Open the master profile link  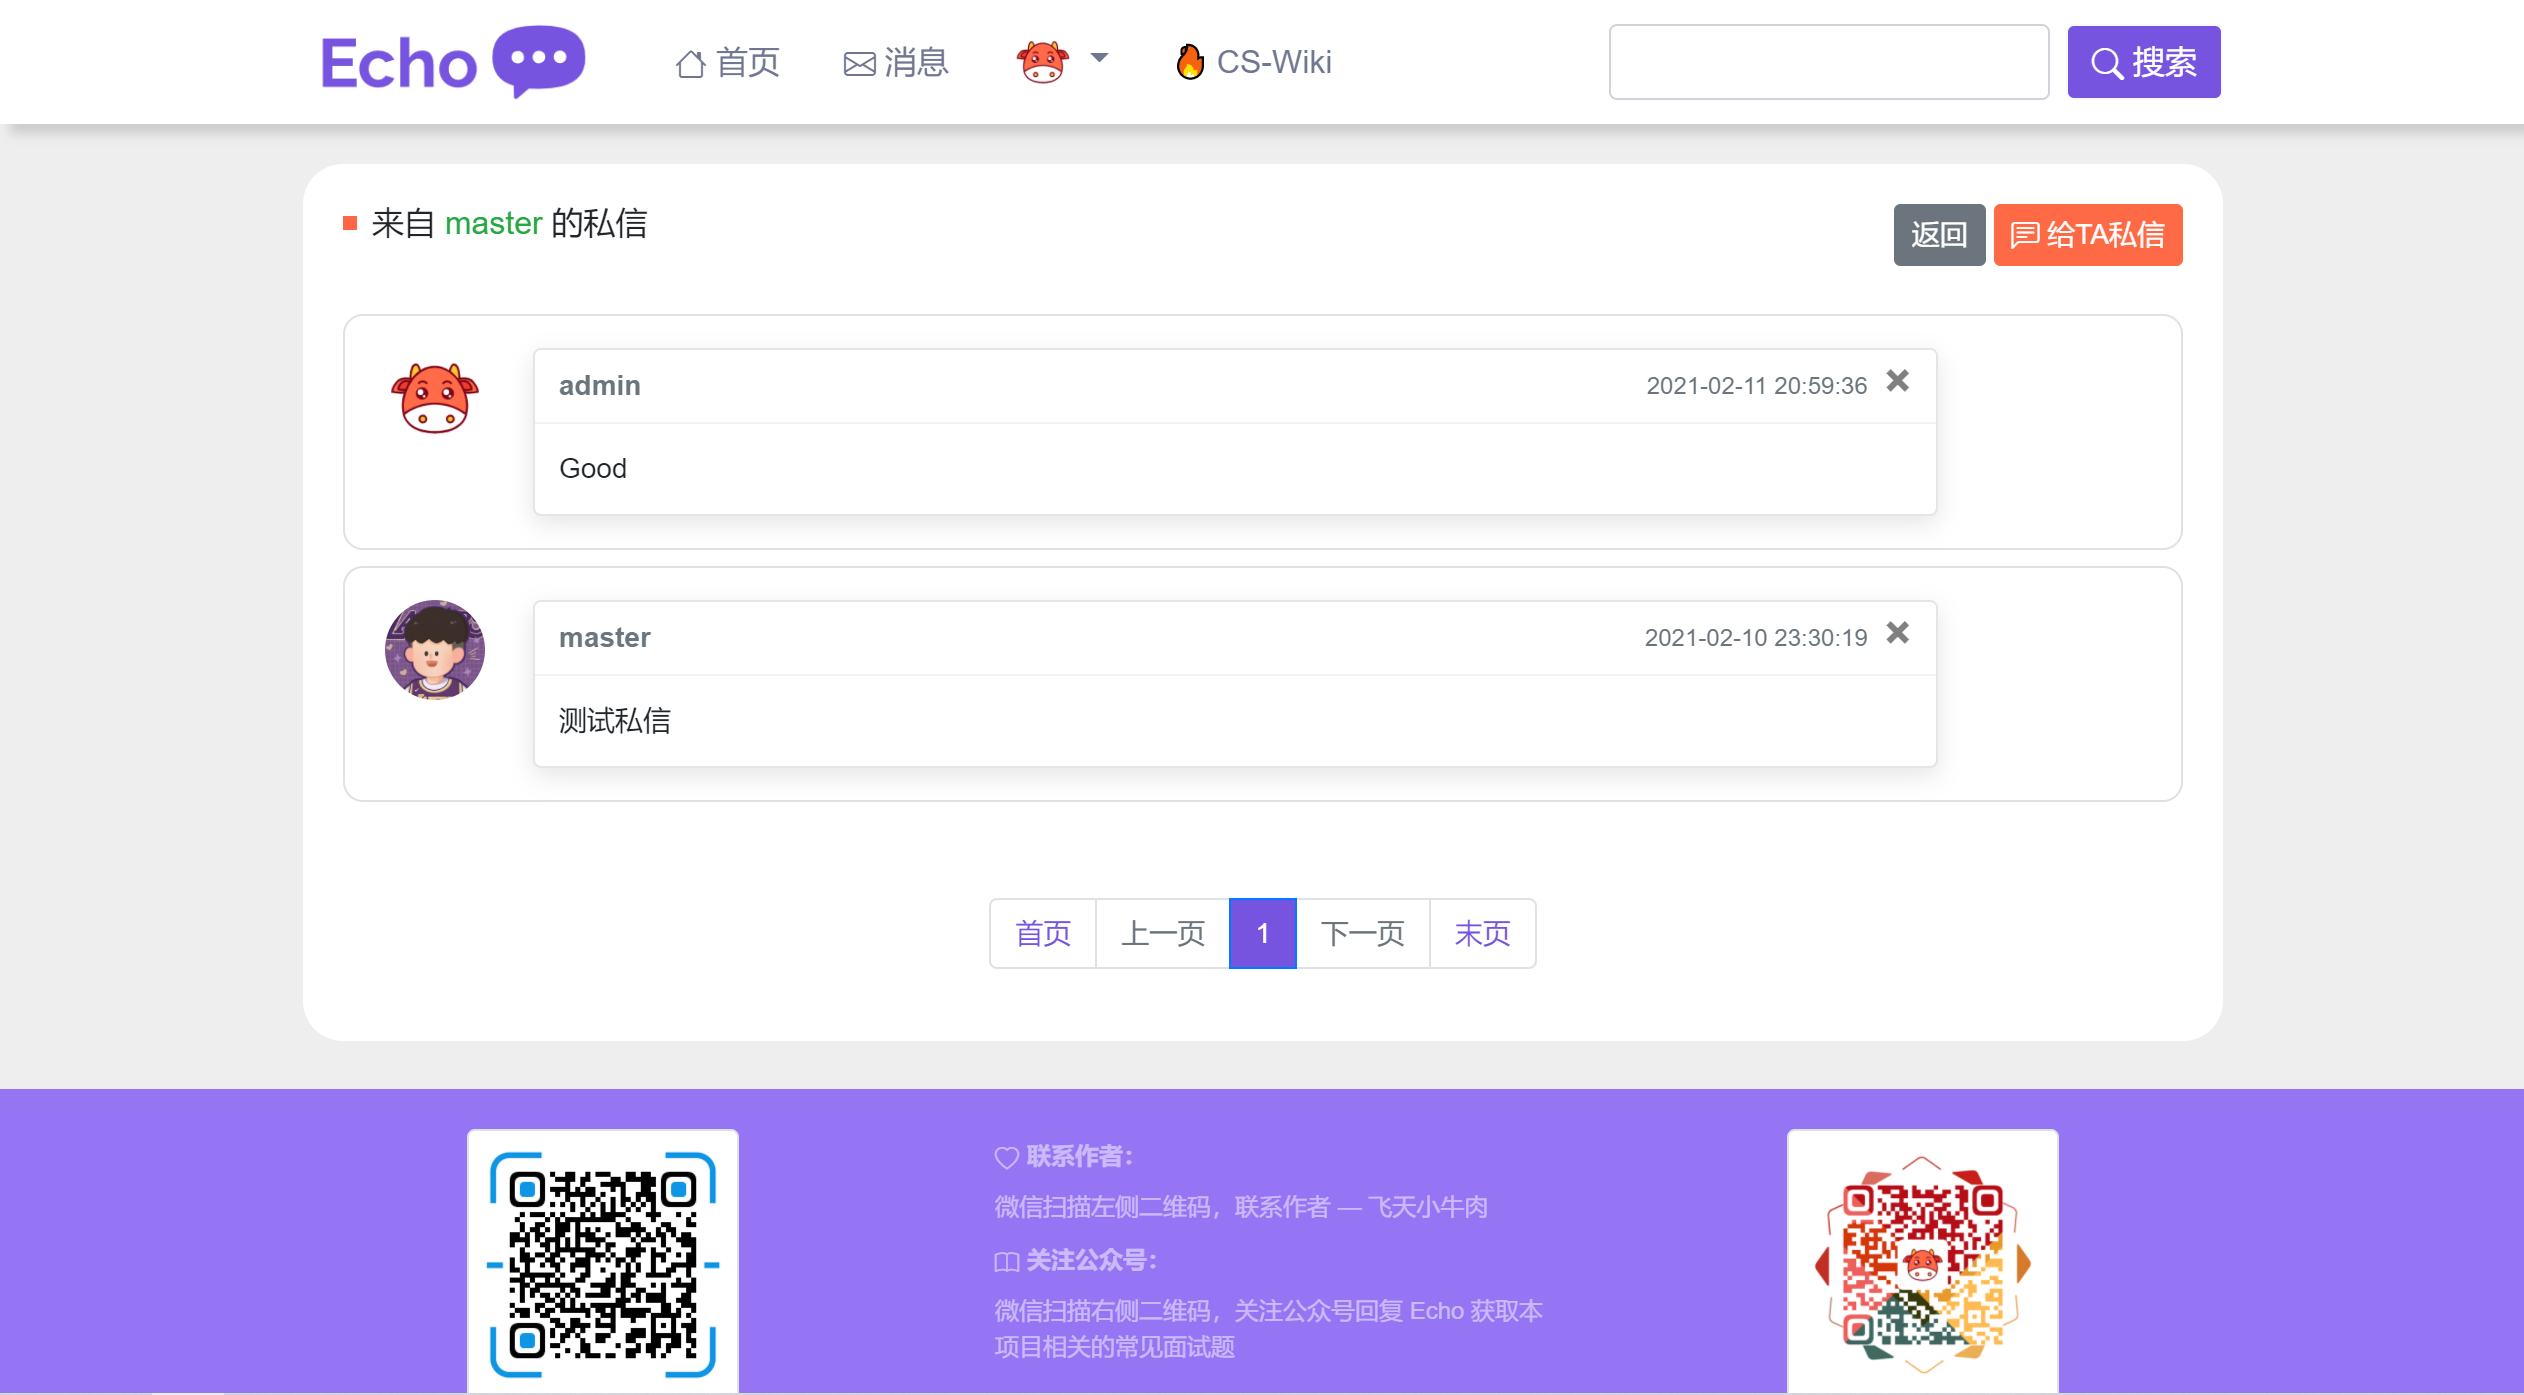tap(494, 222)
